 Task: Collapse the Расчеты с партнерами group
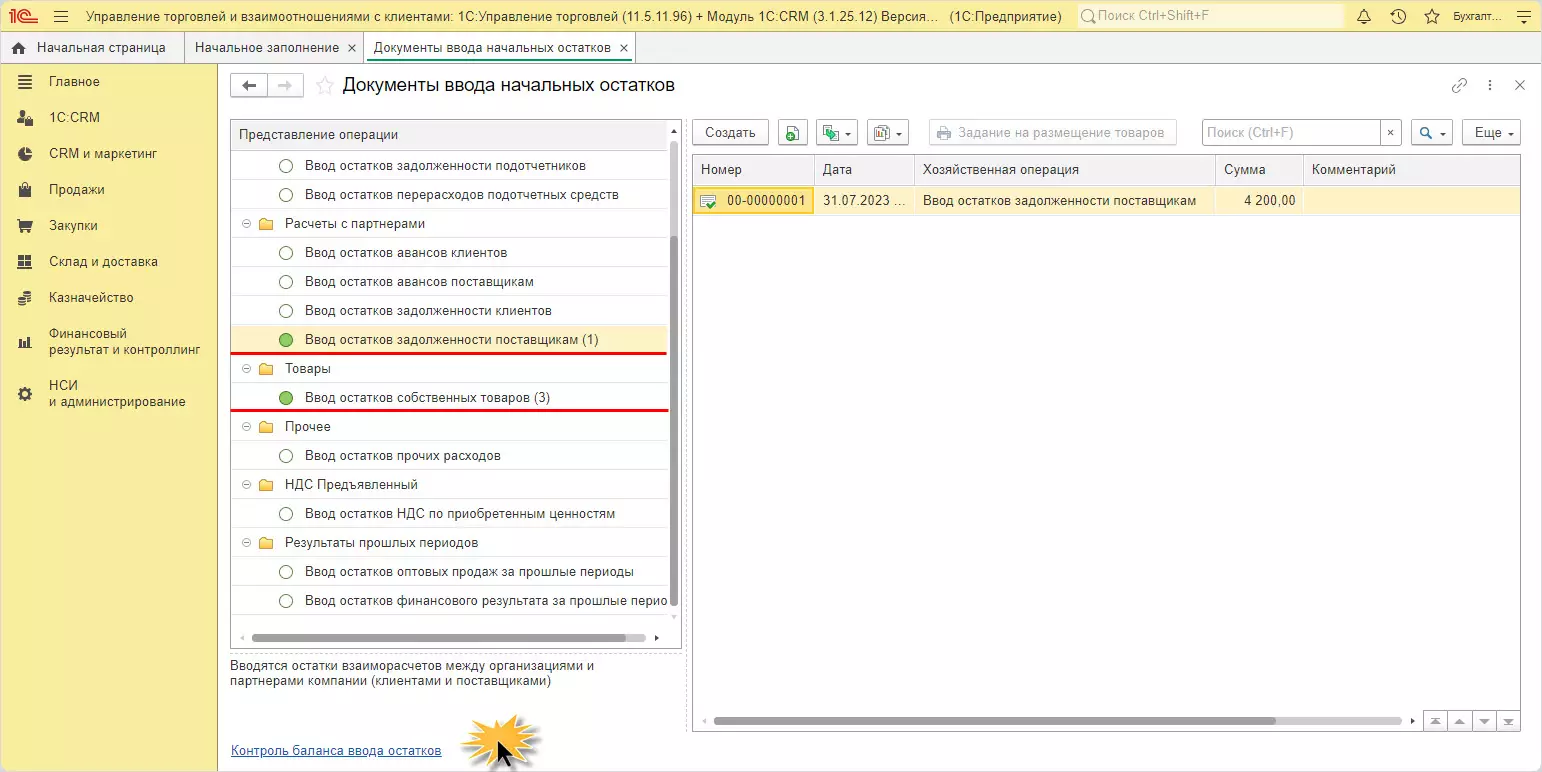[x=246, y=224]
